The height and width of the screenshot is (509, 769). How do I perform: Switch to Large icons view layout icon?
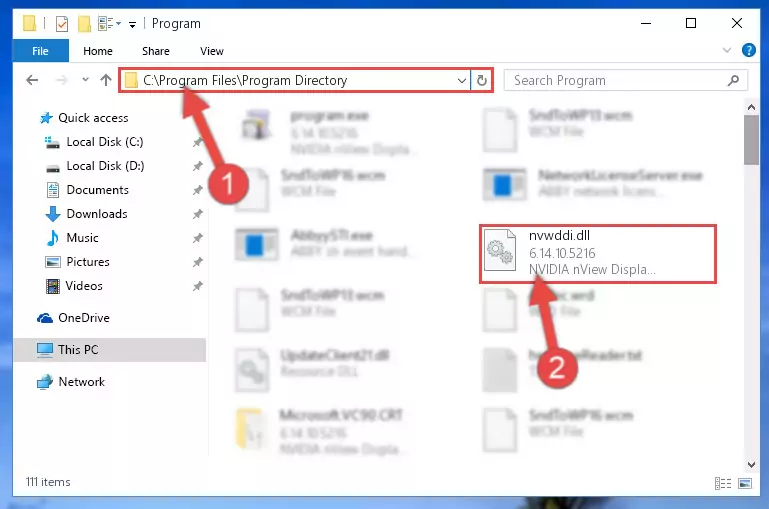(744, 484)
